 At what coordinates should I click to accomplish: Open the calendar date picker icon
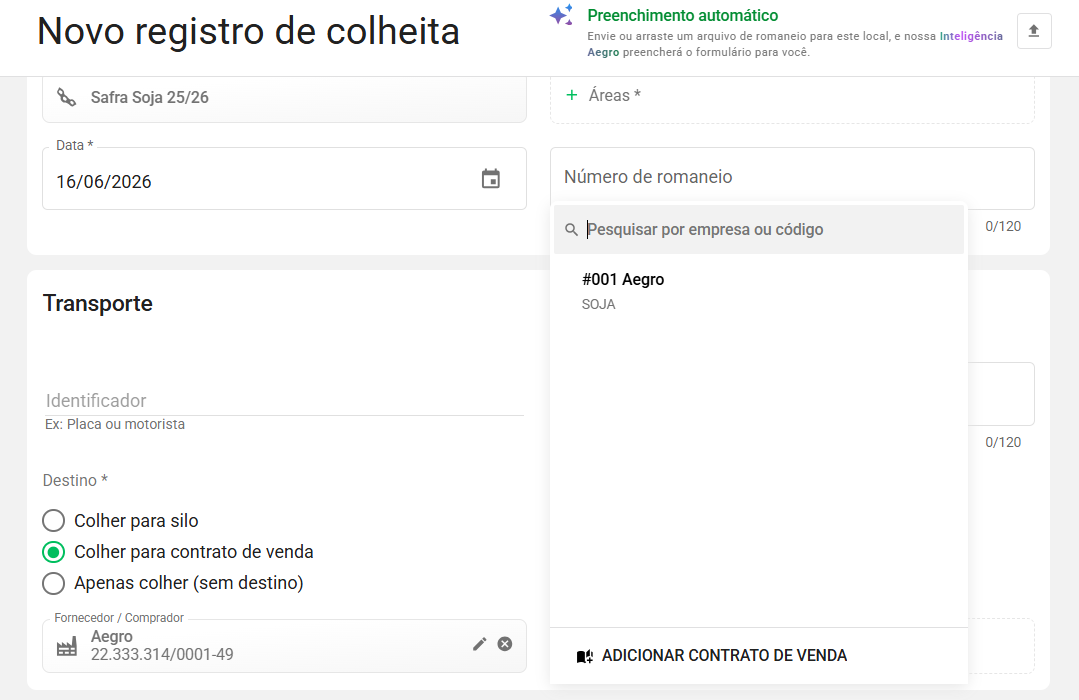491,179
